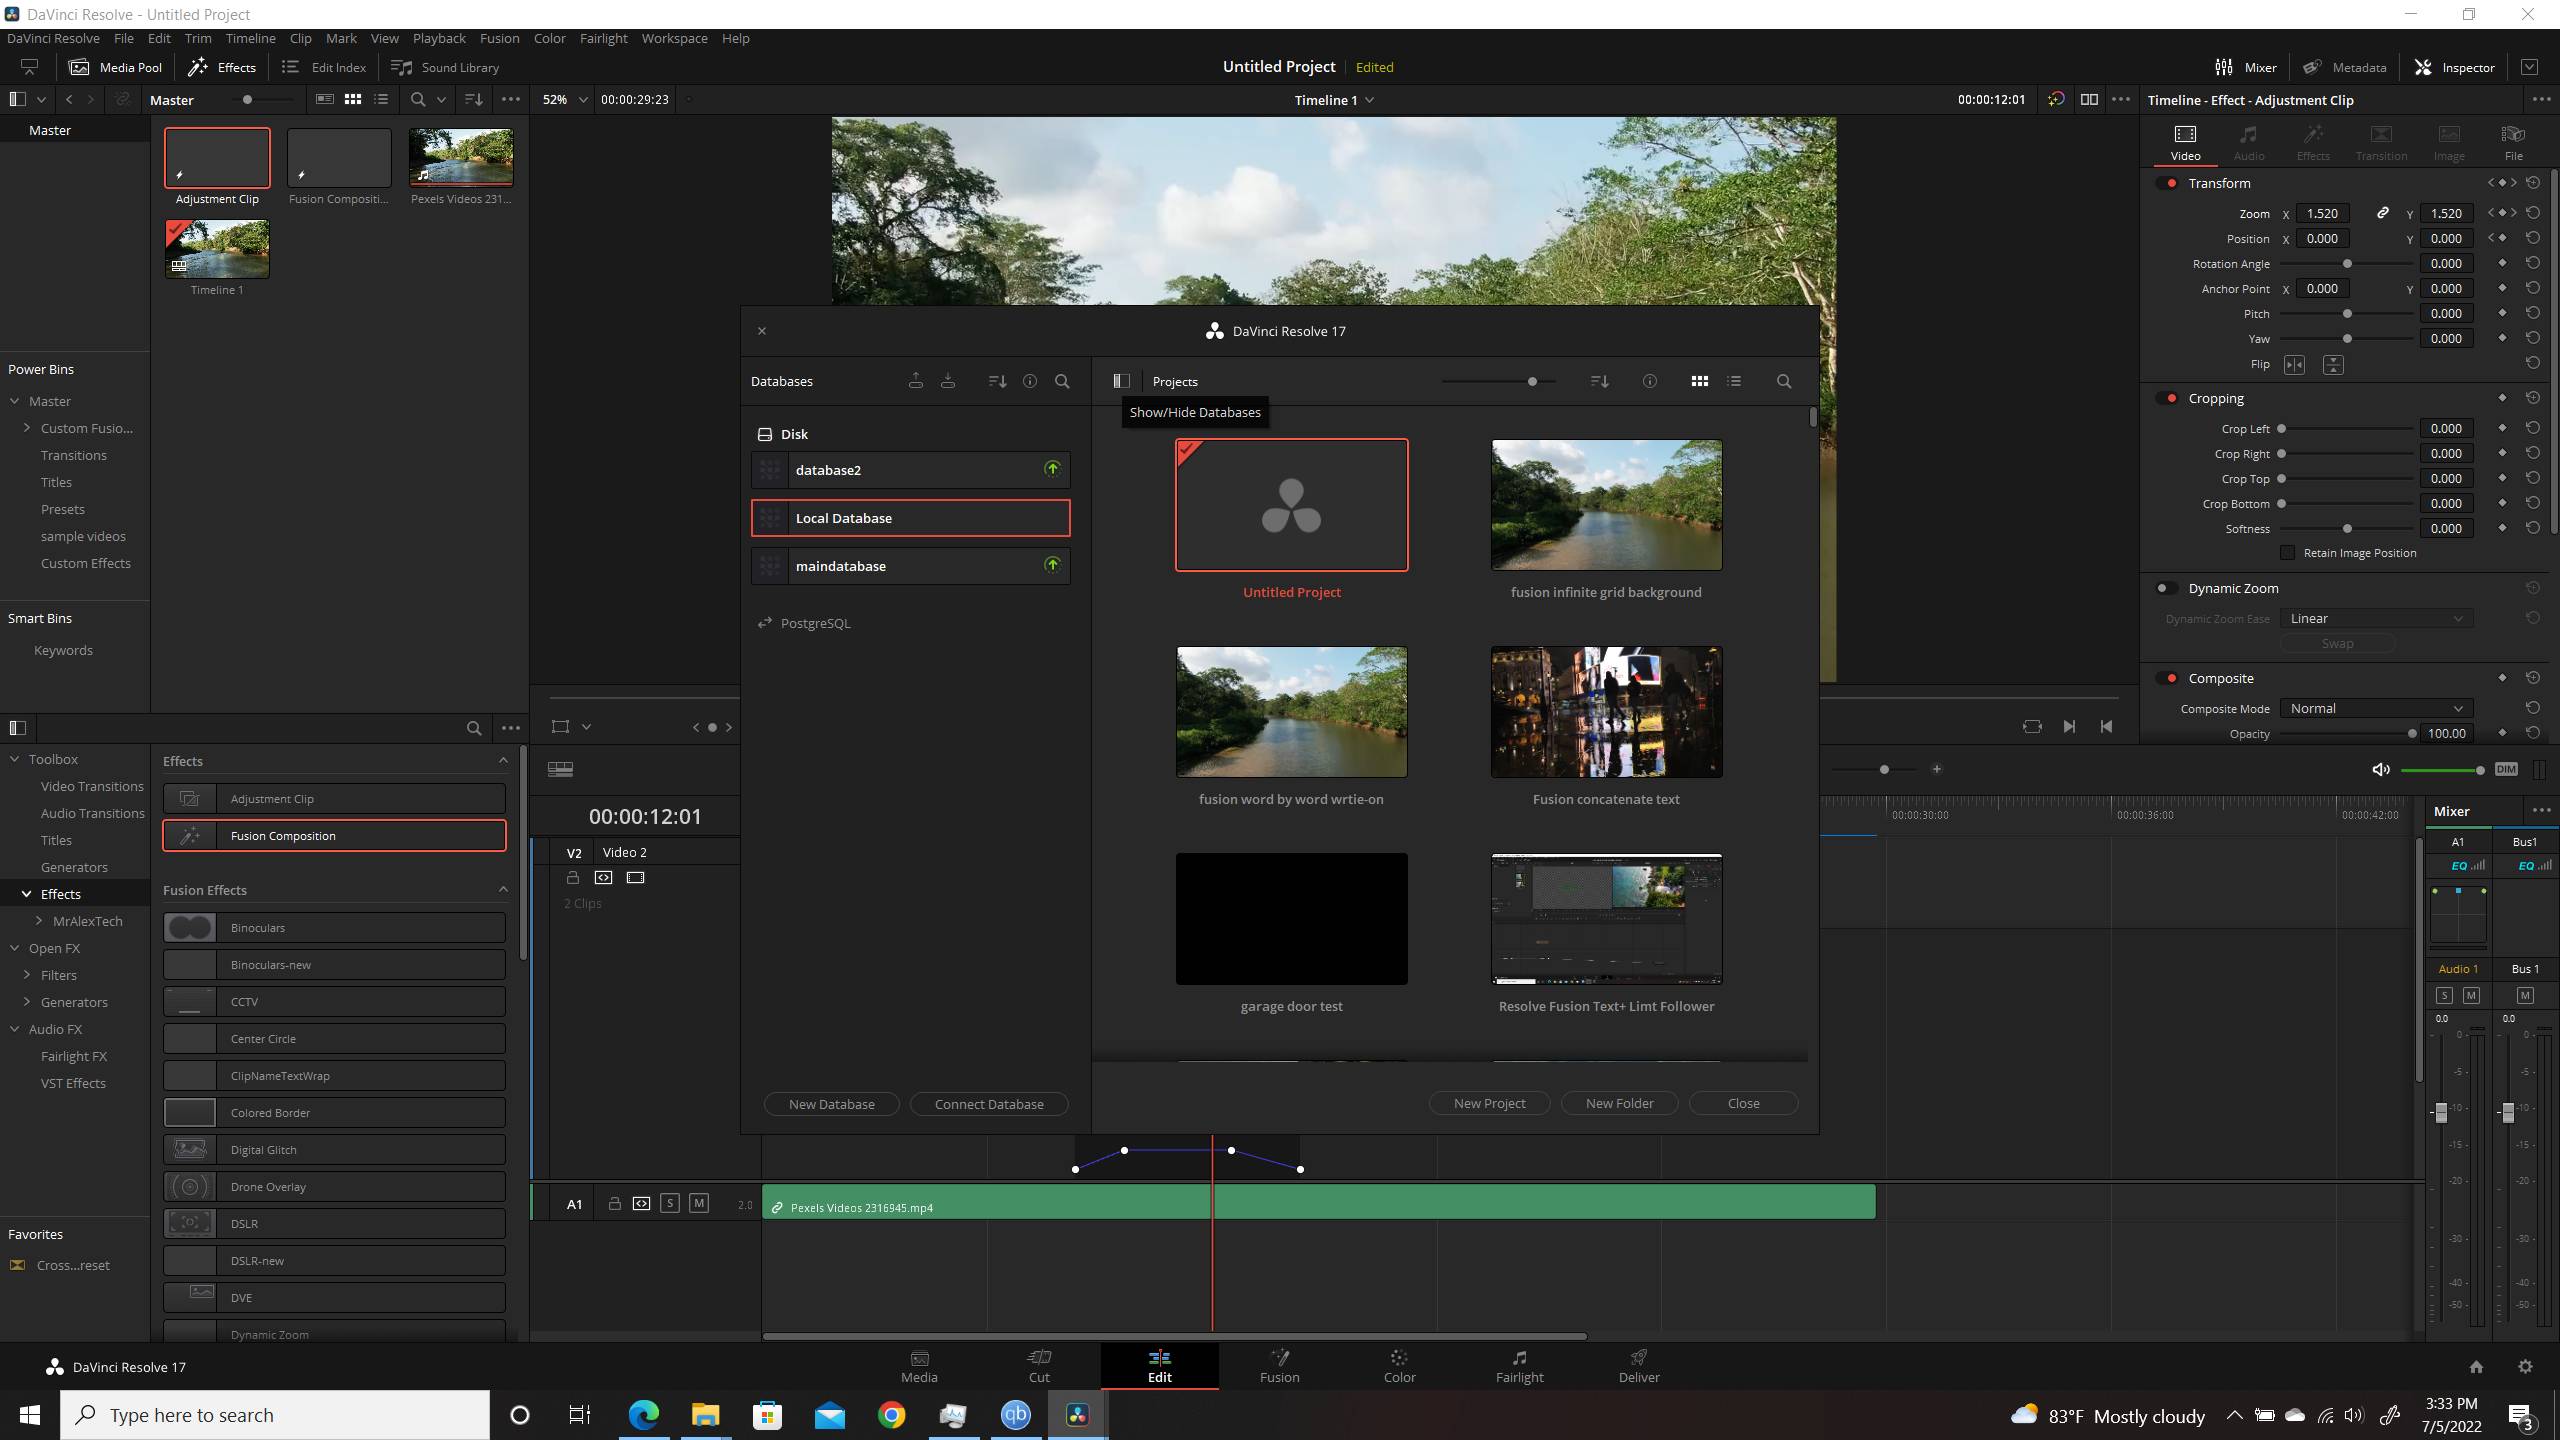Open the Playback menu
This screenshot has width=2560, height=1440.
pos(439,38)
